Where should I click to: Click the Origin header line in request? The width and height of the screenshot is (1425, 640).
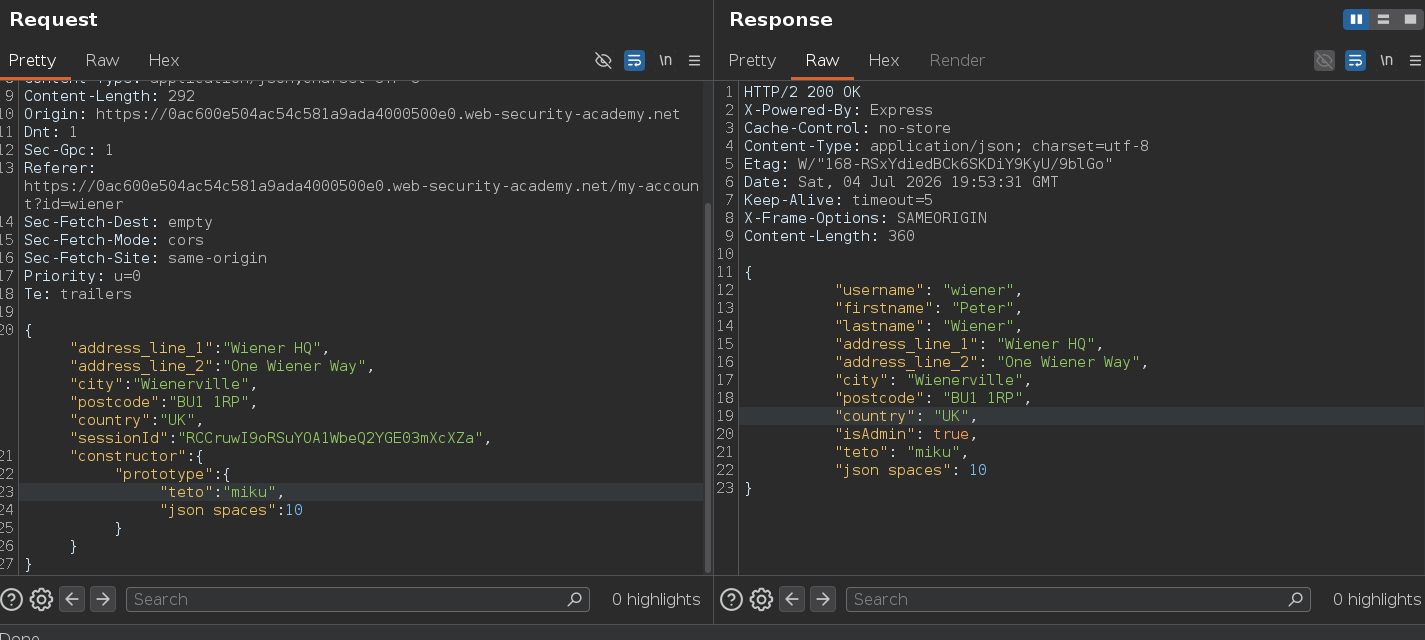(x=352, y=114)
